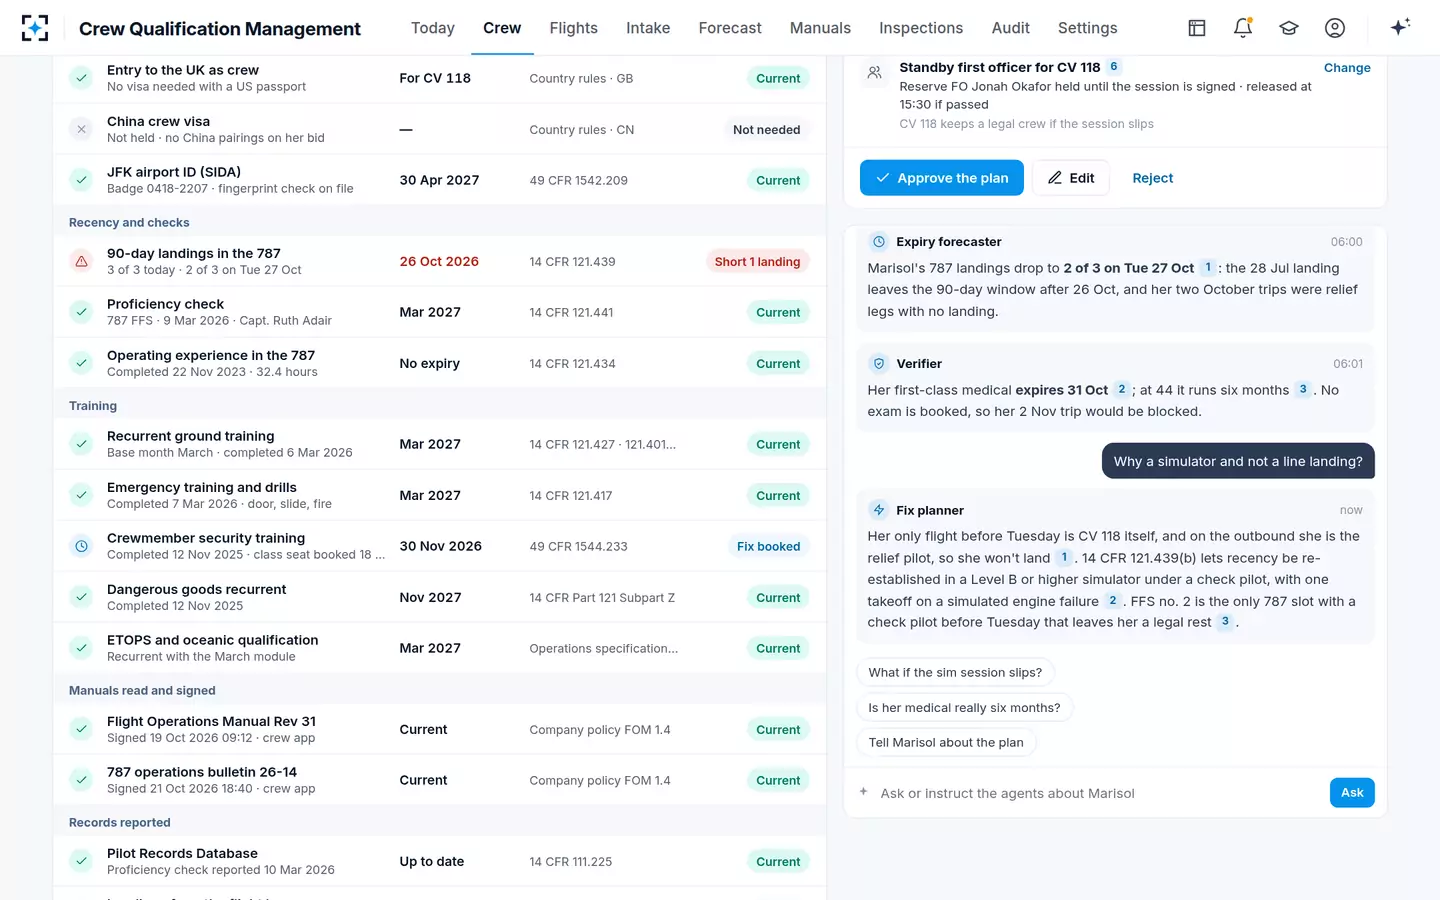This screenshot has width=1440, height=900.
Task: Switch to the Today tab
Action: pos(433,28)
